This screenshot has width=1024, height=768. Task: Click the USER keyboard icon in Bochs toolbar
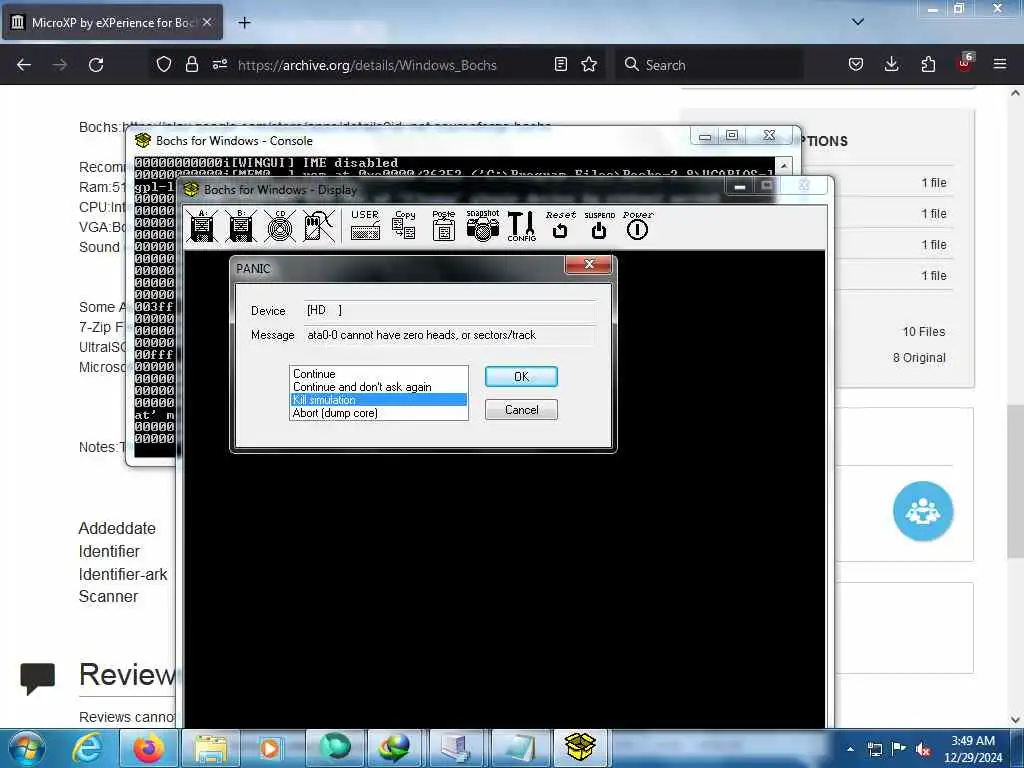(x=365, y=226)
